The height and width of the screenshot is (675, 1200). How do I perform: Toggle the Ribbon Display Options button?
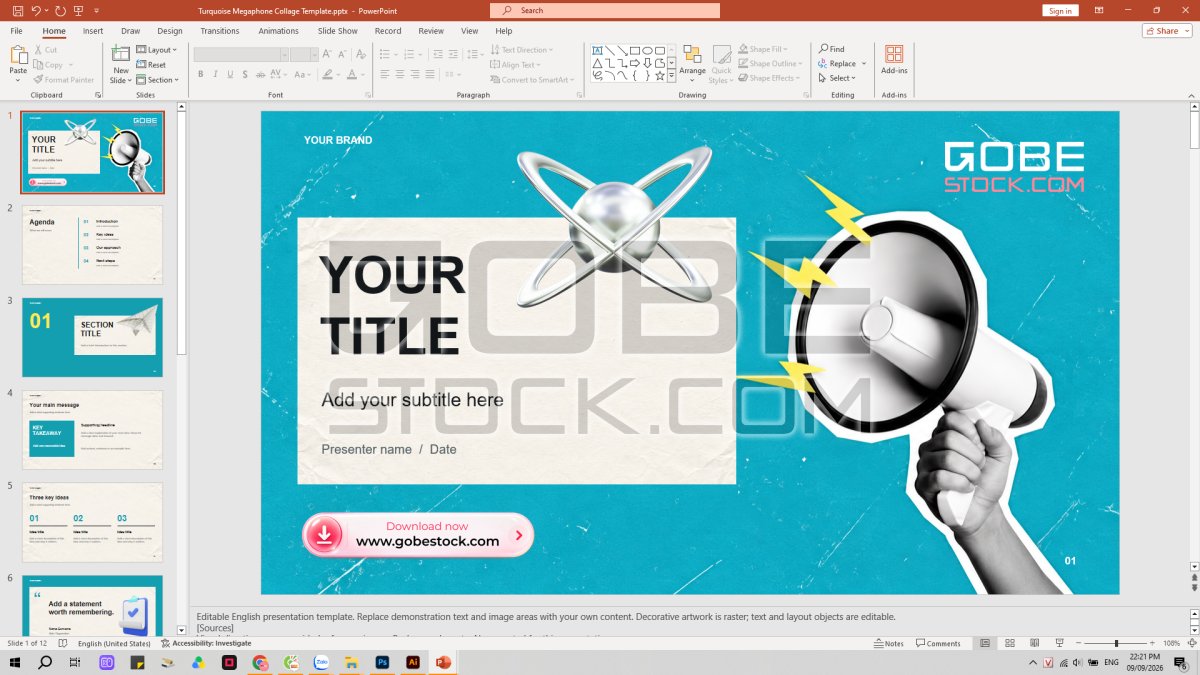pos(1099,10)
